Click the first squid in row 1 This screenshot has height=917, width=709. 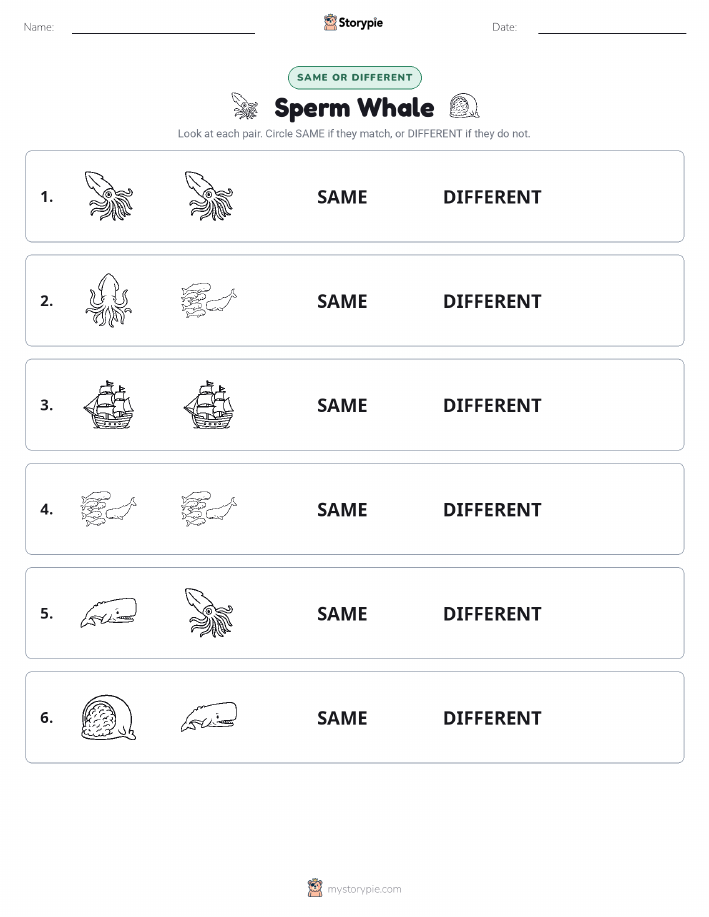pos(109,196)
